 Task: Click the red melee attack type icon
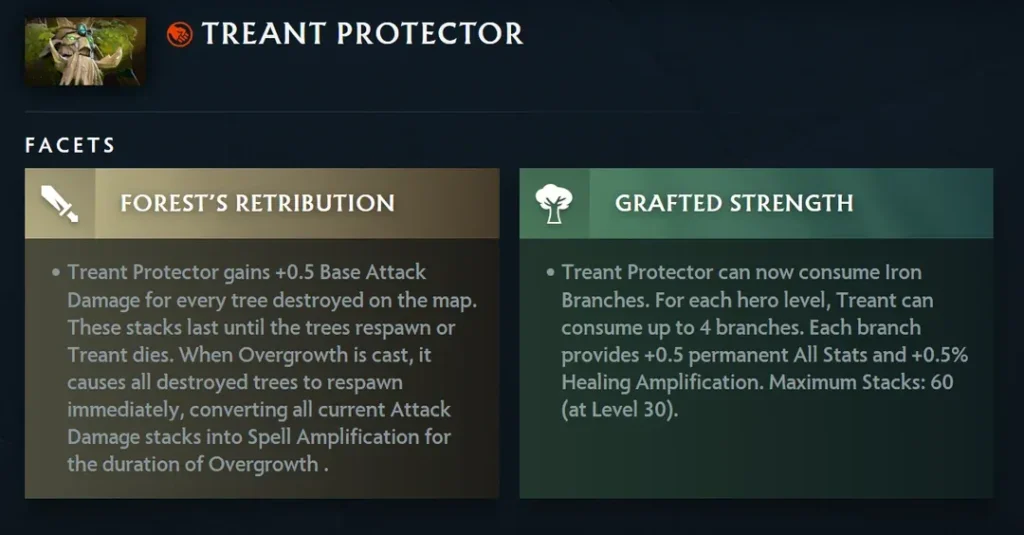180,36
